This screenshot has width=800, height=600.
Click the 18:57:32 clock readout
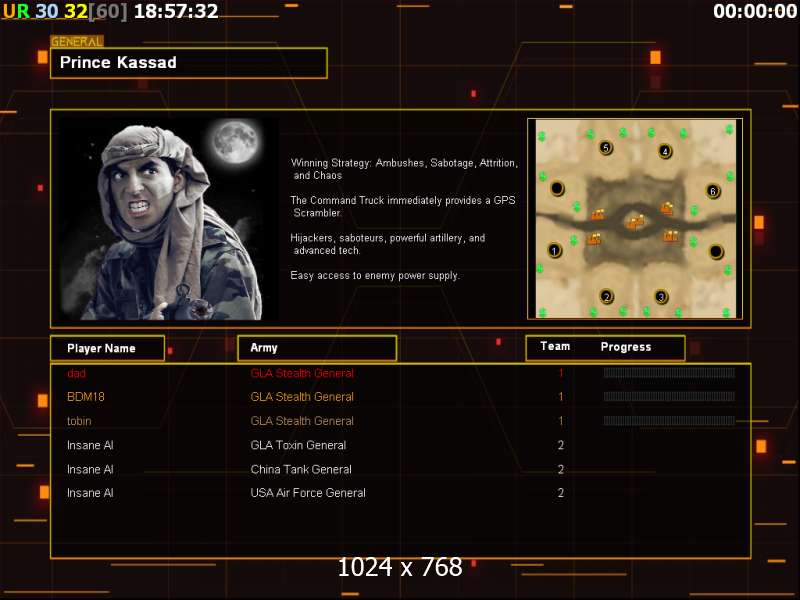pos(176,11)
